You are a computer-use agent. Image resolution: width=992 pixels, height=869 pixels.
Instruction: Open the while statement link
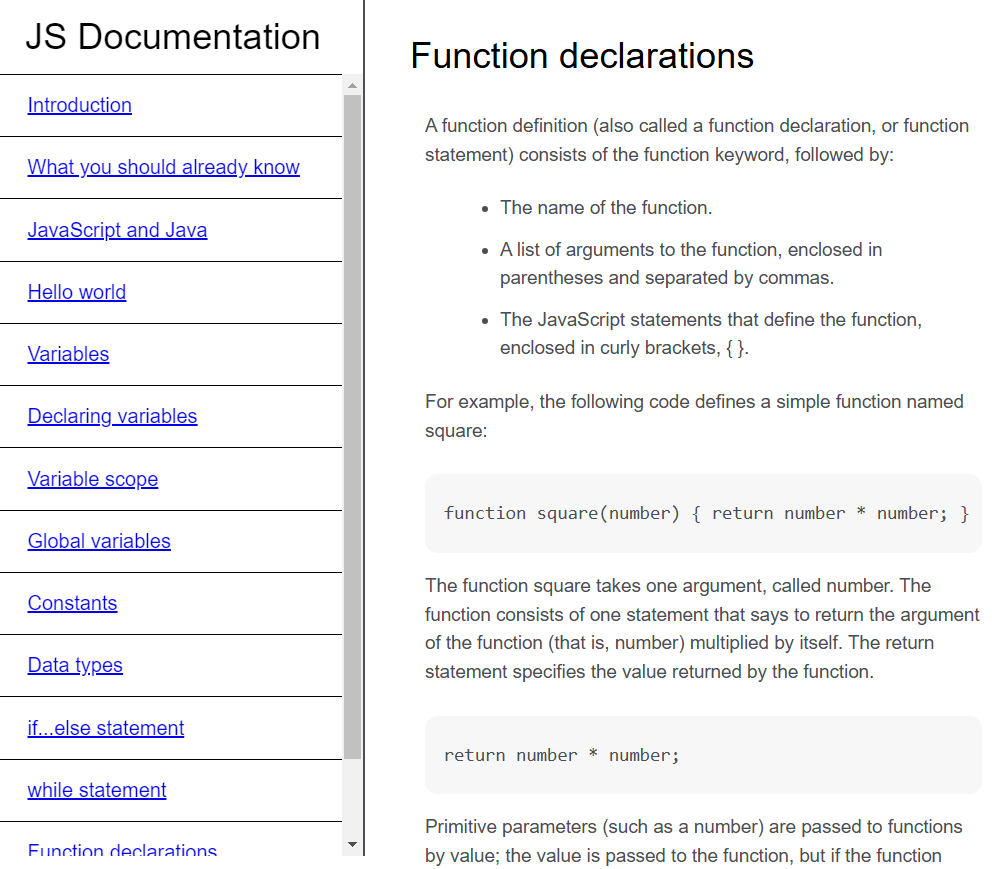click(96, 790)
